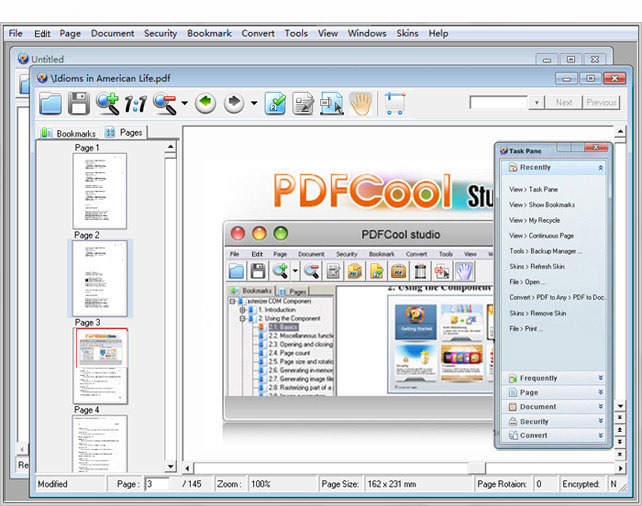Open the View menu

(x=328, y=33)
